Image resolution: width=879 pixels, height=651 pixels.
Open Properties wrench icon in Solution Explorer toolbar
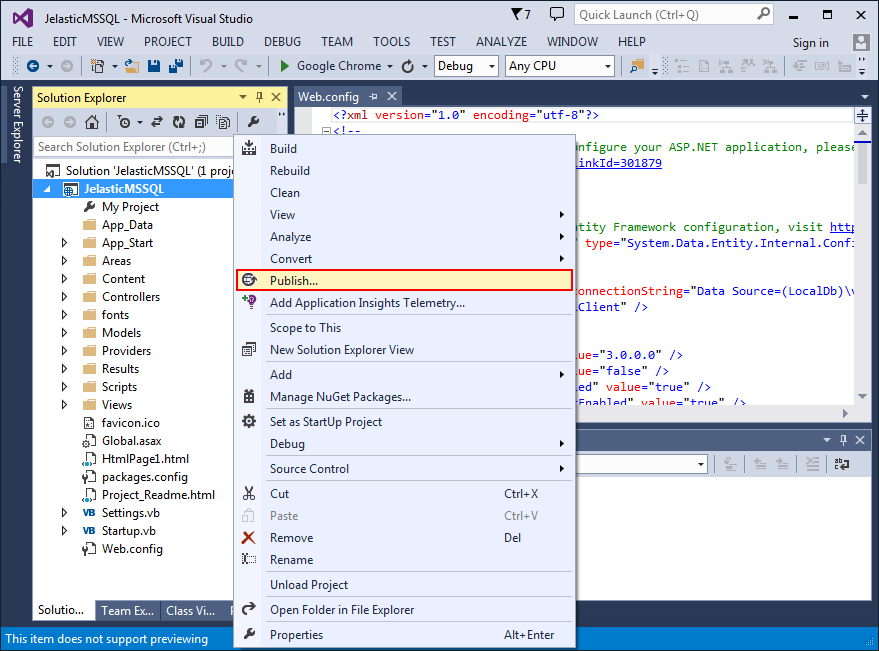click(x=253, y=122)
